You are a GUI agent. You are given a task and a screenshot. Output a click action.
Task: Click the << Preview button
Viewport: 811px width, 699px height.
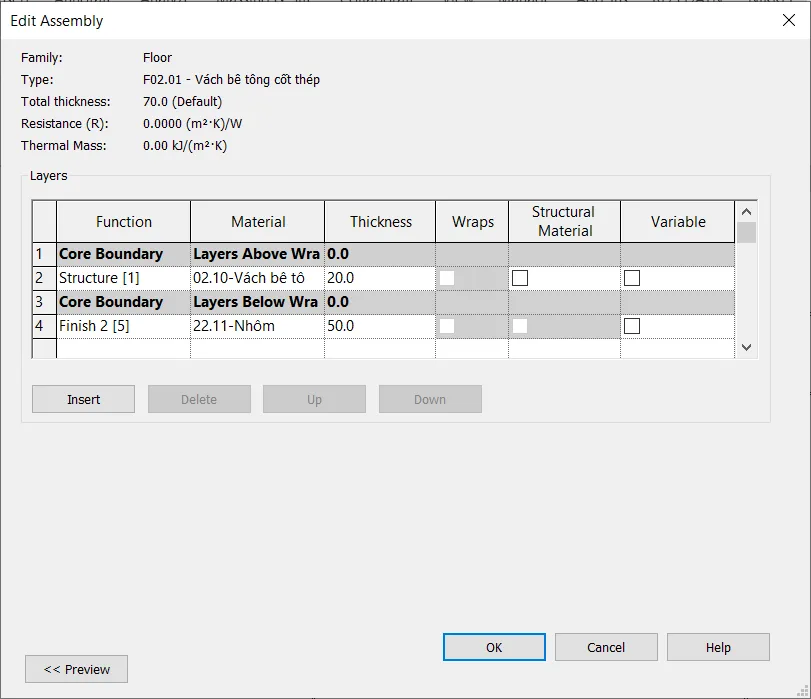click(x=77, y=669)
